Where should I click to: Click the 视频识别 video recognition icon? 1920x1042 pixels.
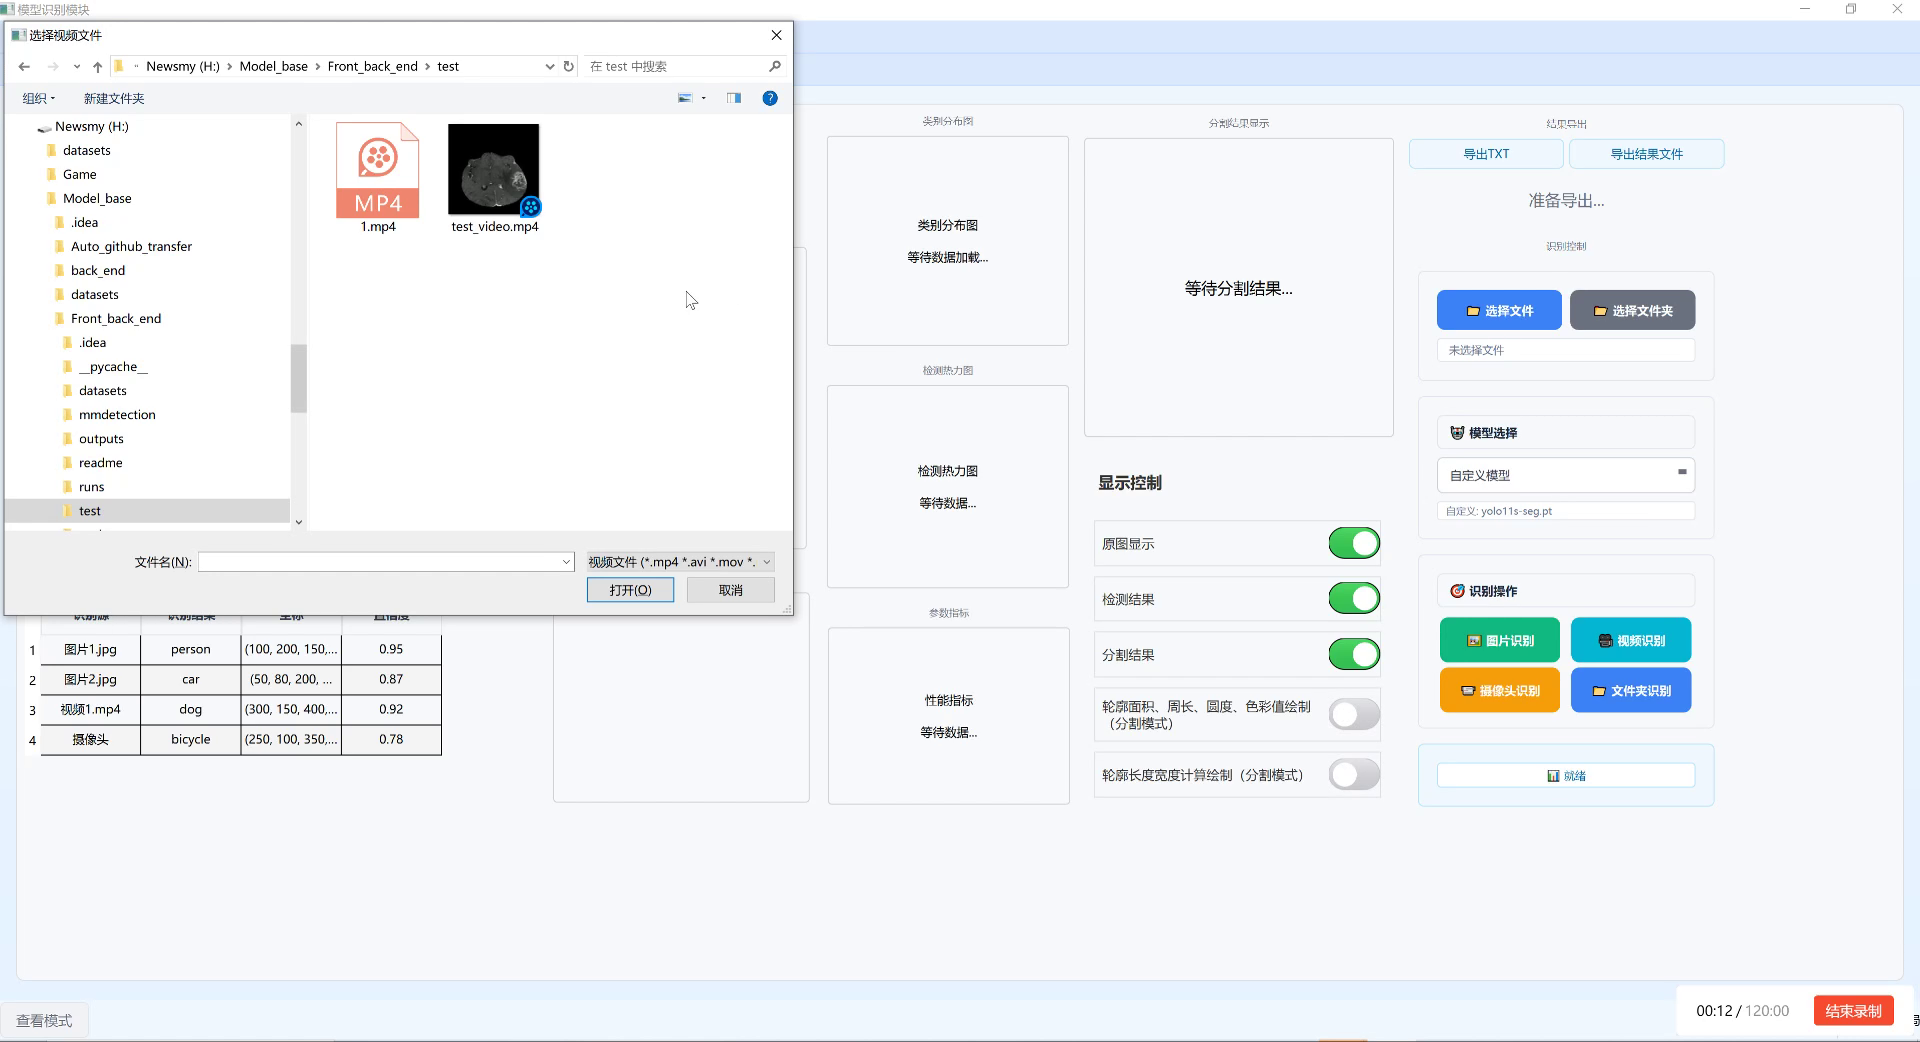1607,639
